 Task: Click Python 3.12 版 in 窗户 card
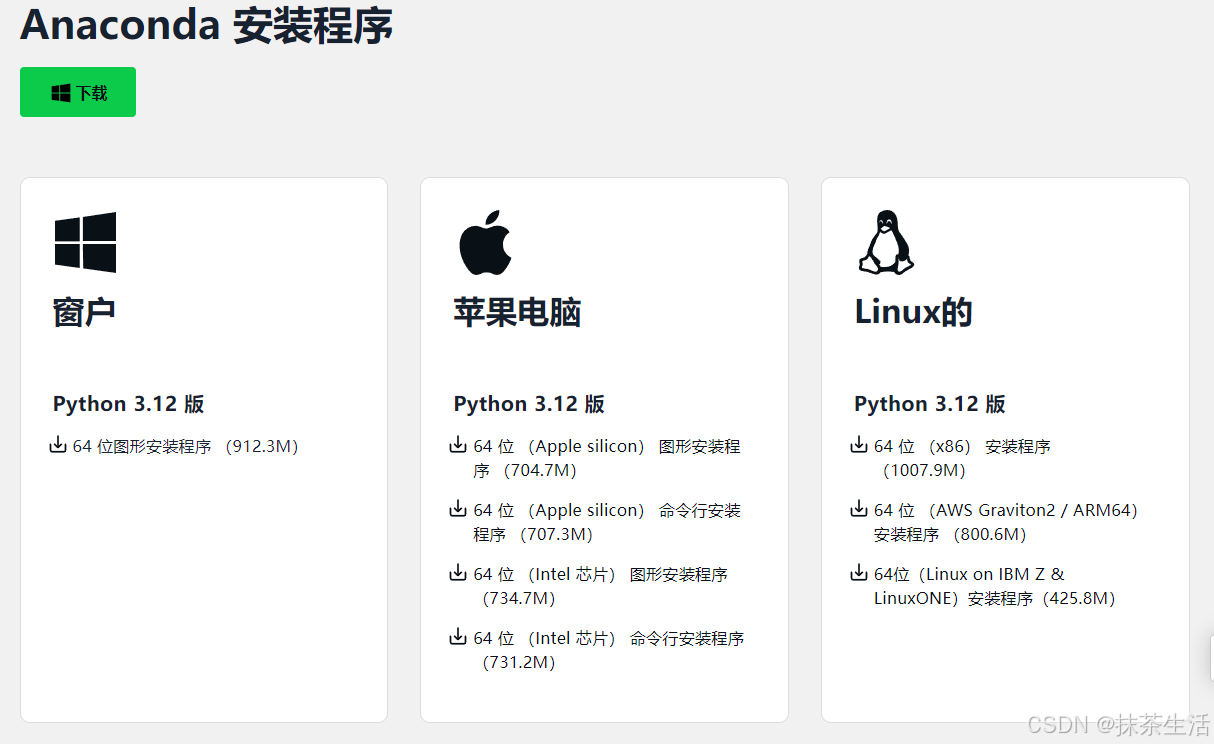pos(129,404)
